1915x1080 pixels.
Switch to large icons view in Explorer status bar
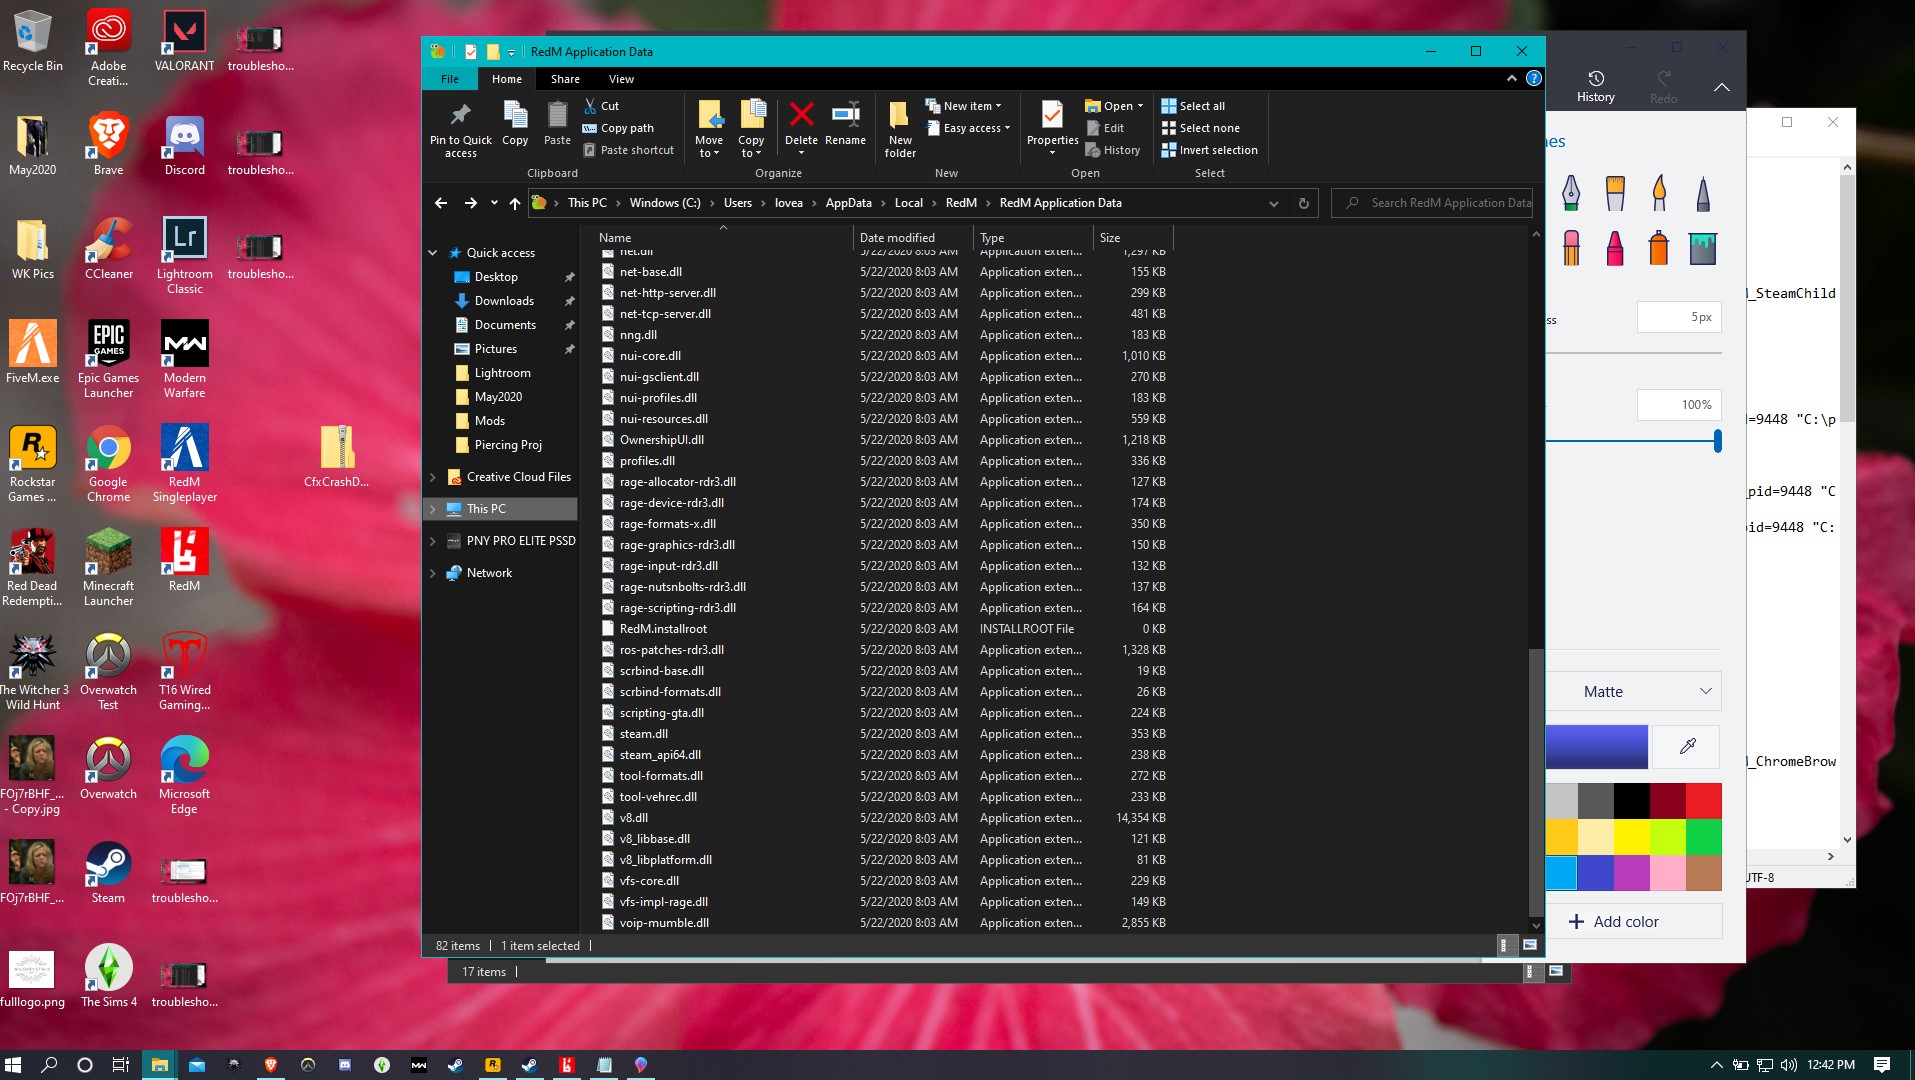click(x=1530, y=945)
